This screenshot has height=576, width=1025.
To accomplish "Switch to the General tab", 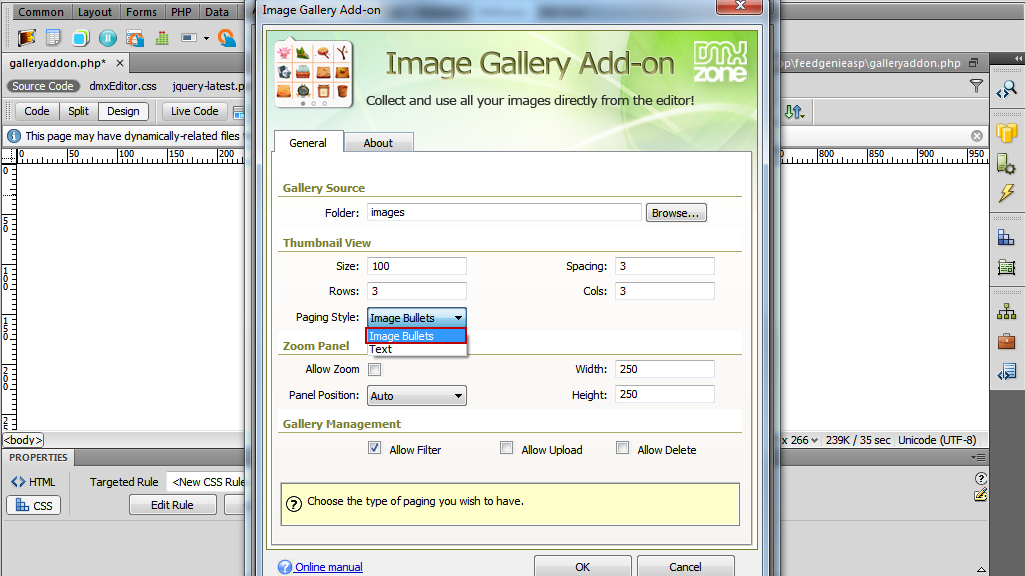I will (308, 143).
